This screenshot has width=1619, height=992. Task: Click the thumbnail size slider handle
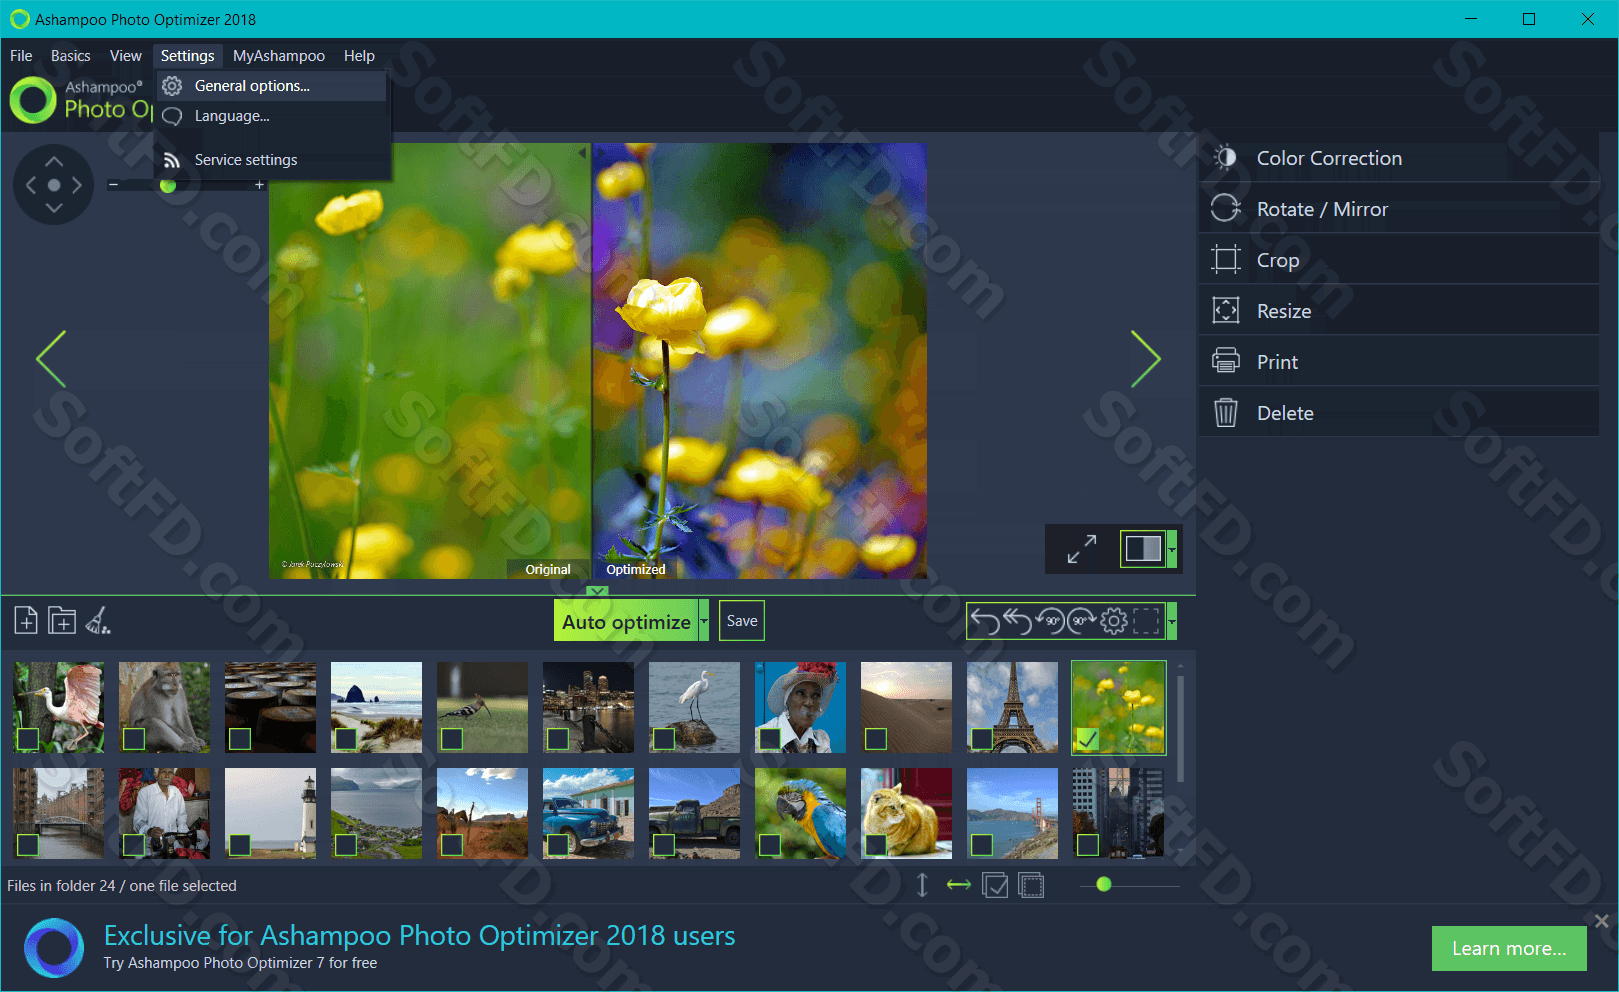tap(1104, 884)
